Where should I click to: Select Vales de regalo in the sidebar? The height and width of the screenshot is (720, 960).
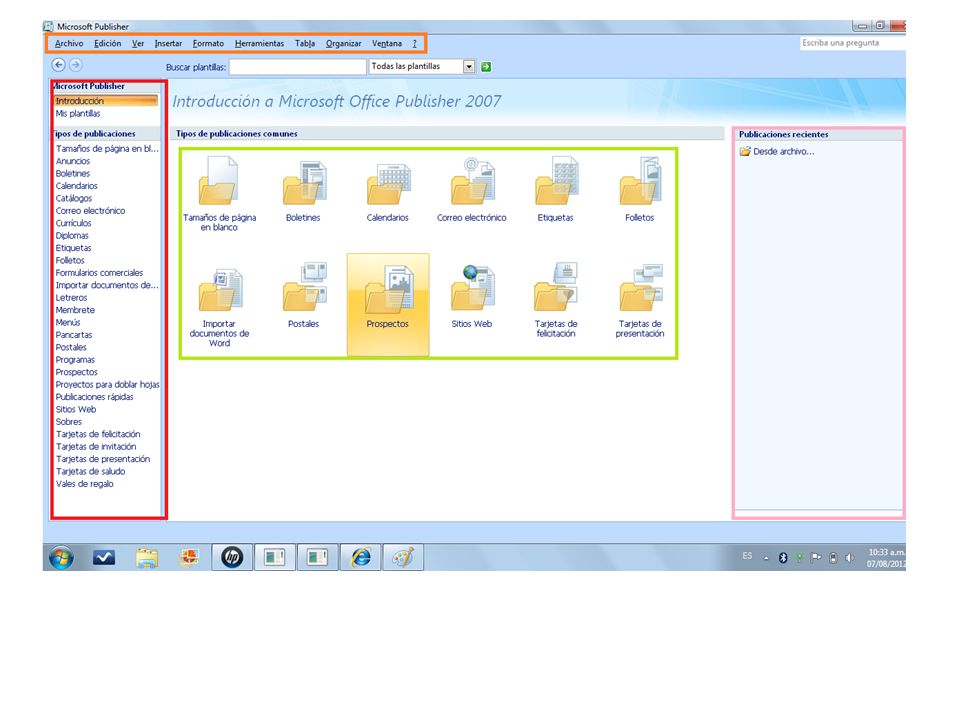[84, 484]
